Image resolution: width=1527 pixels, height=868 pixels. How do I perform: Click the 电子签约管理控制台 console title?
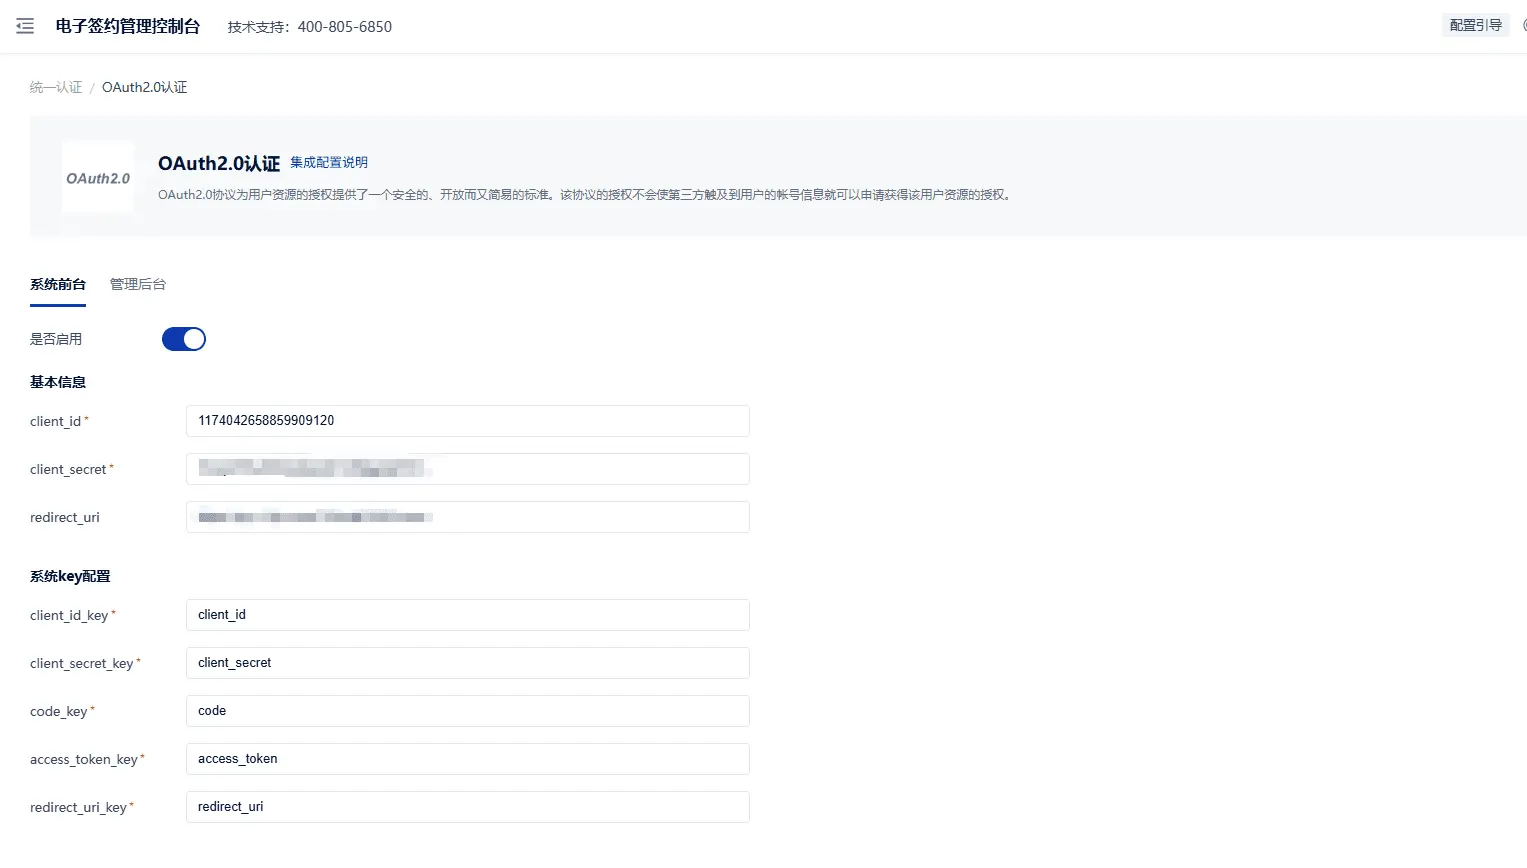coord(128,26)
